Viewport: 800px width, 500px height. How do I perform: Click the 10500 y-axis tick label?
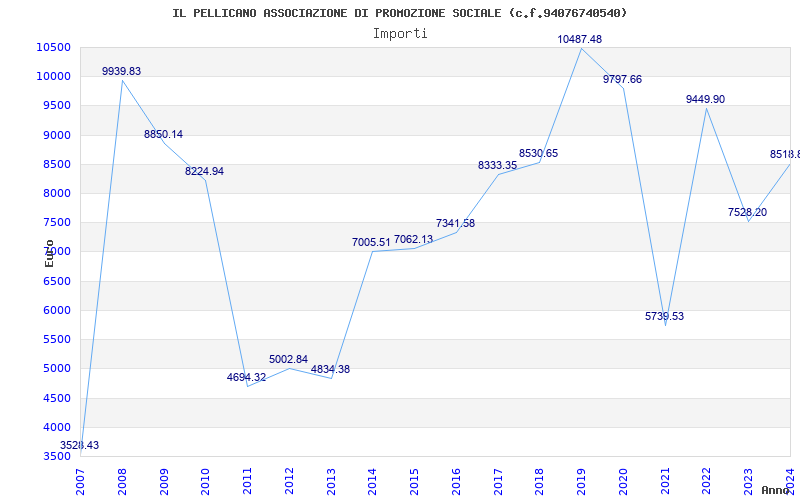click(53, 47)
